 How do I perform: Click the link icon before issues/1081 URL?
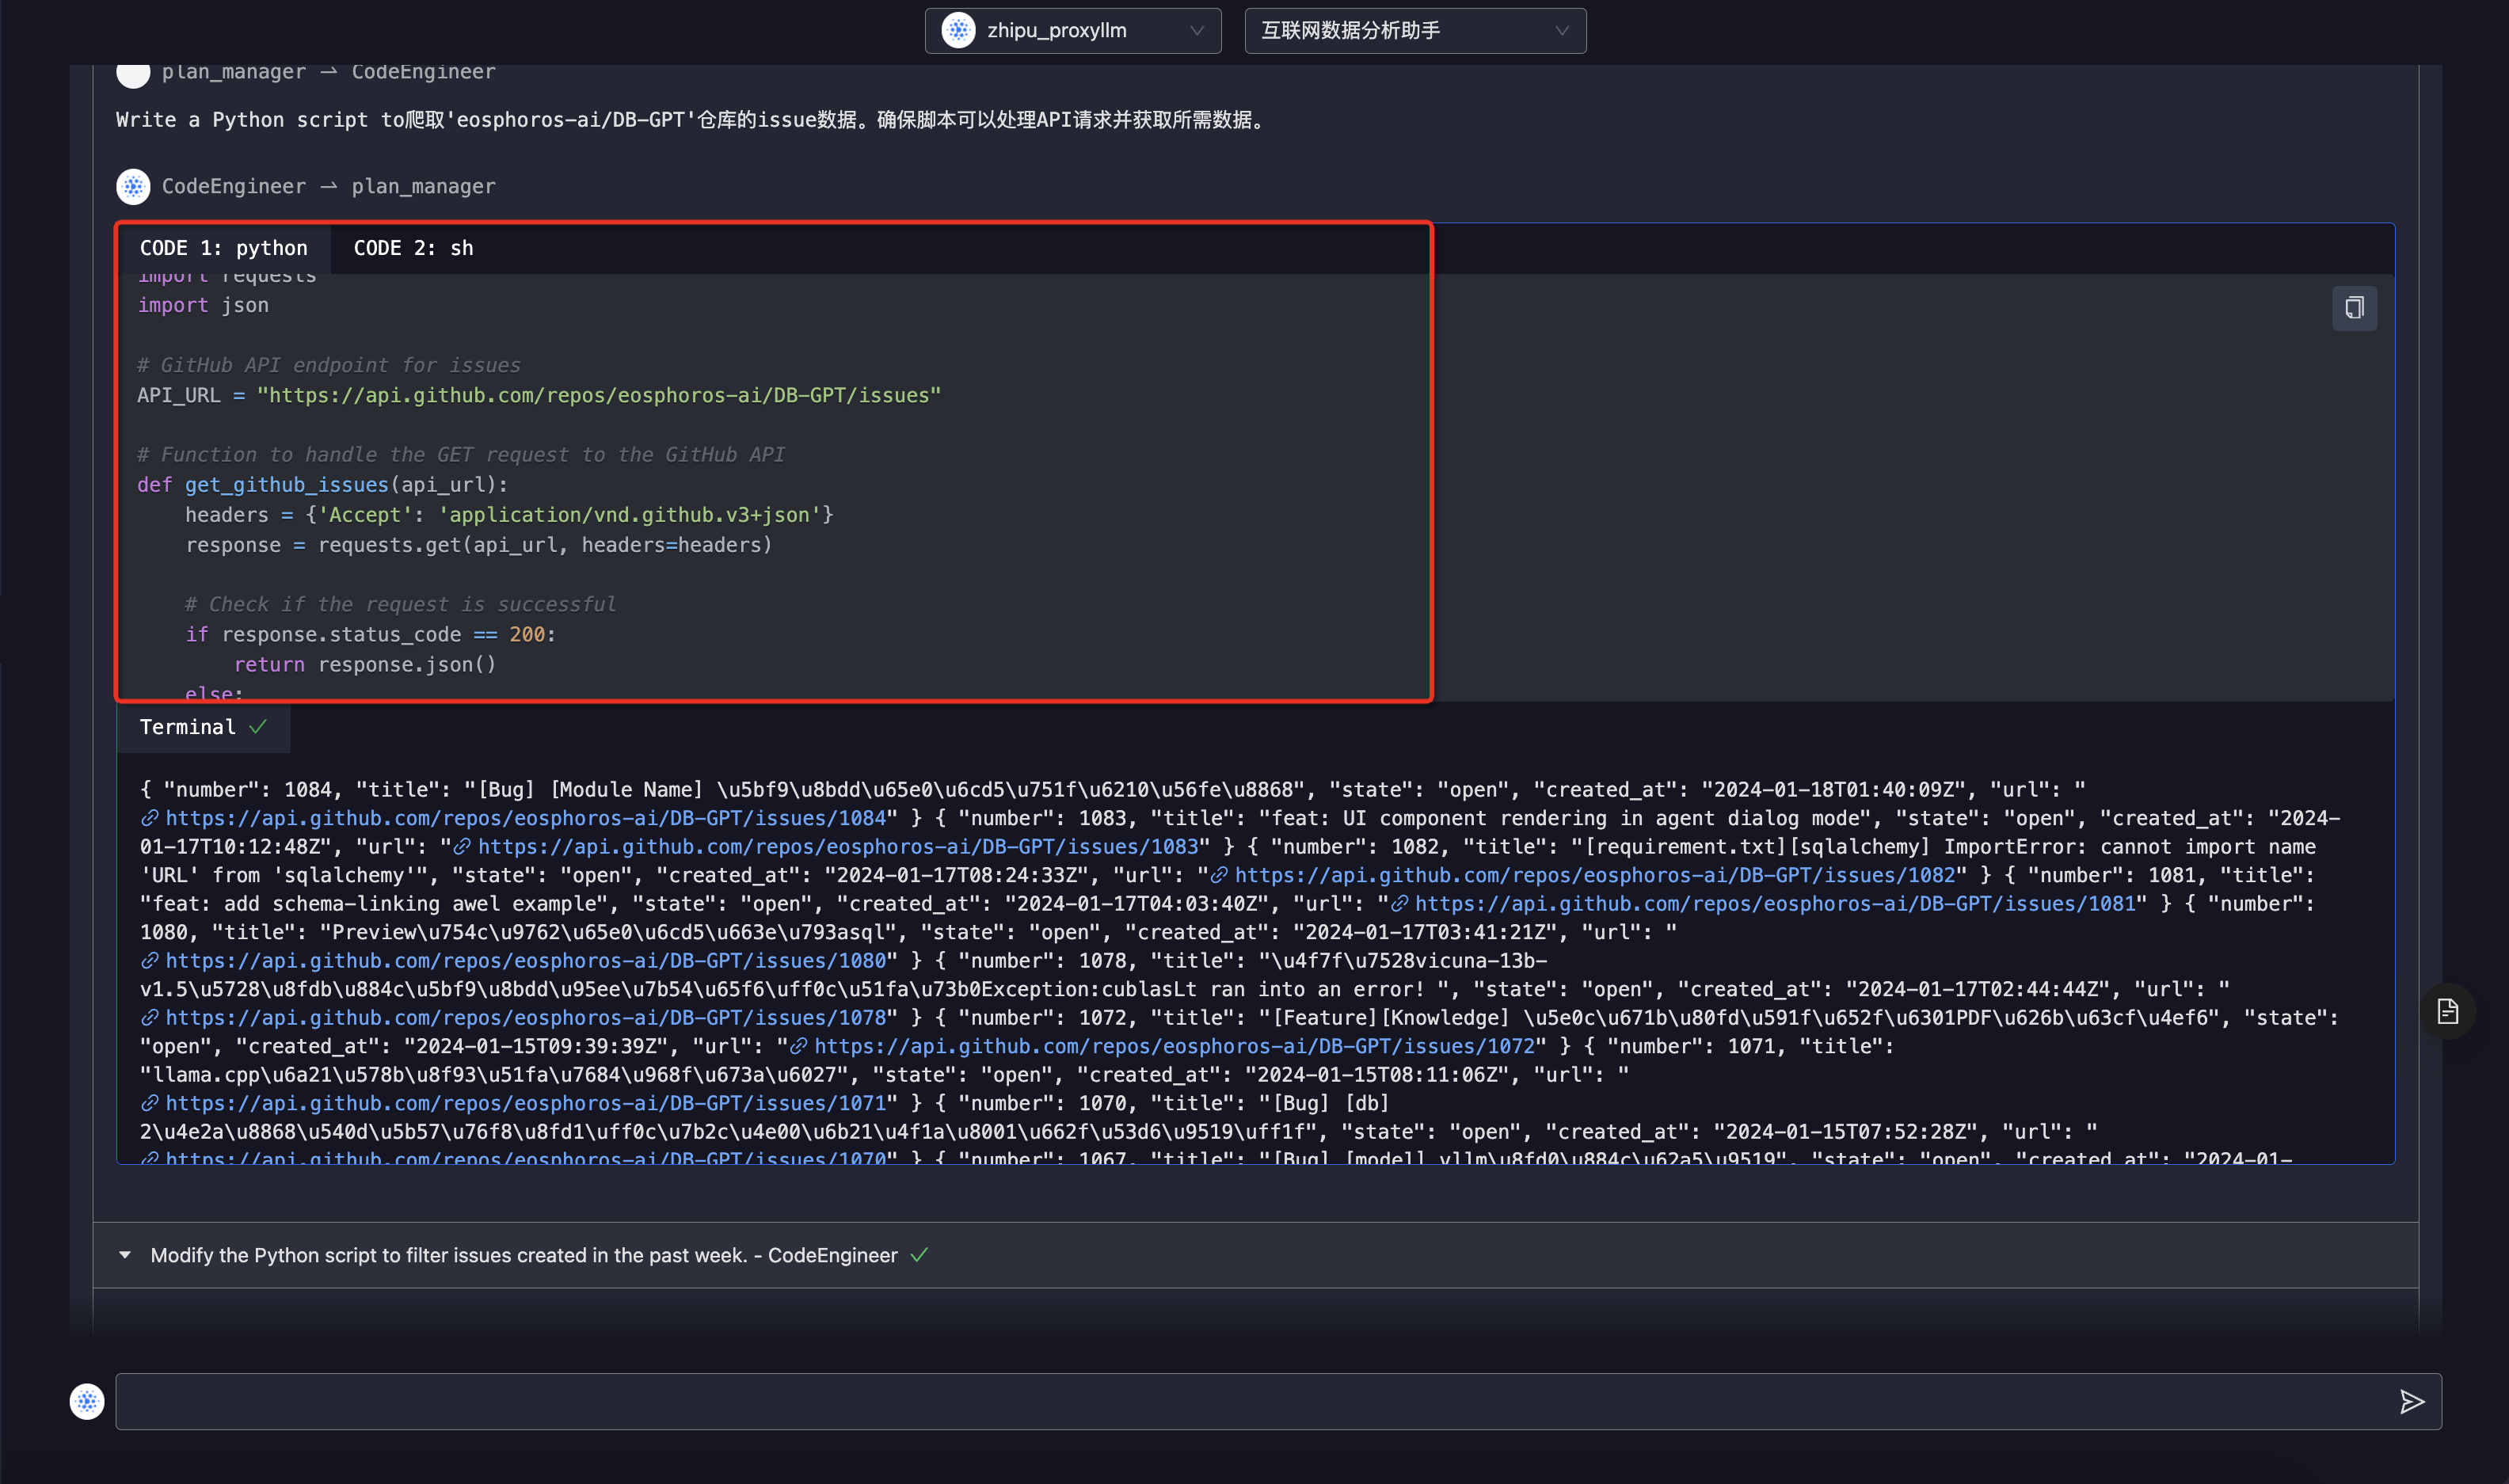coord(1400,904)
